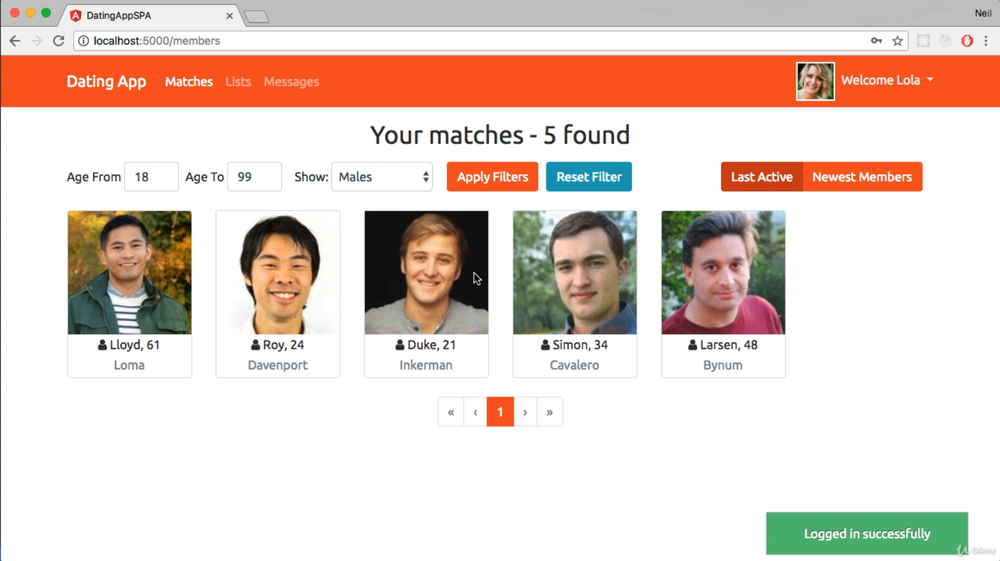Select Newest Members sort toggle

coord(862,177)
